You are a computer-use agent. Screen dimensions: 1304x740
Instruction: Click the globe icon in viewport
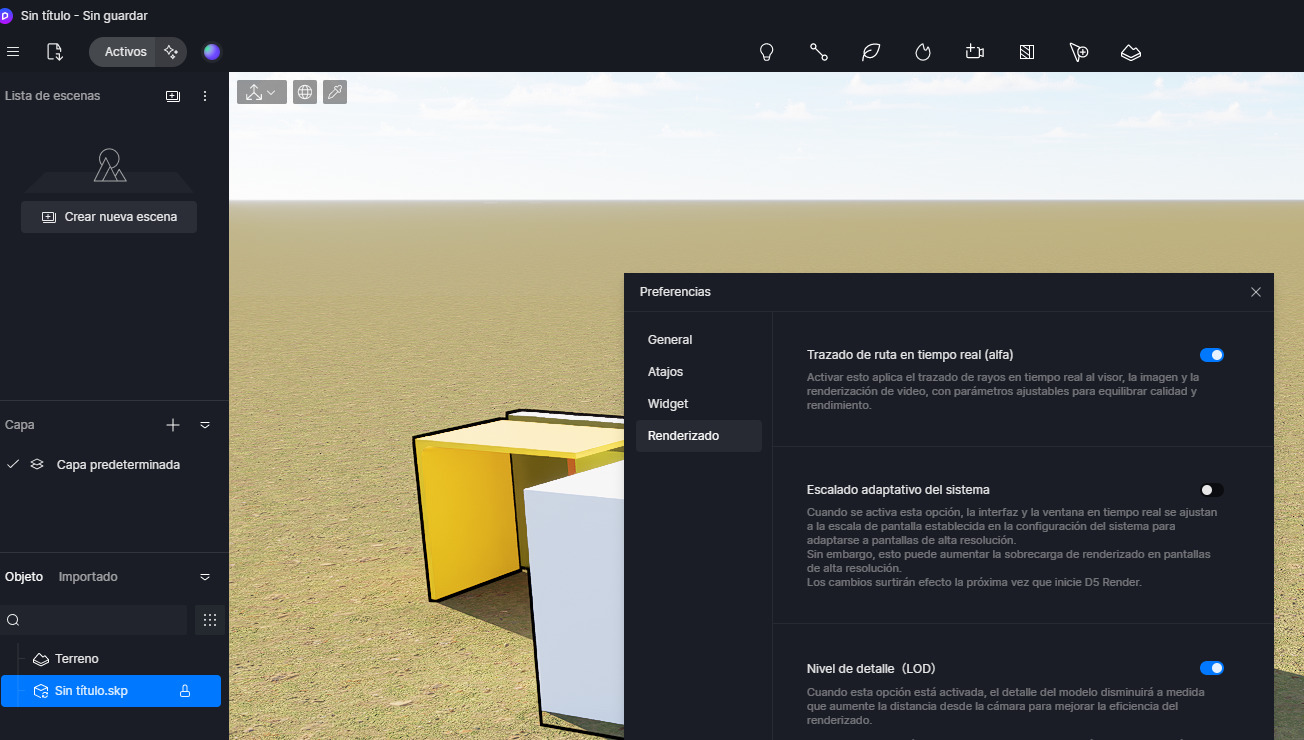pos(305,92)
